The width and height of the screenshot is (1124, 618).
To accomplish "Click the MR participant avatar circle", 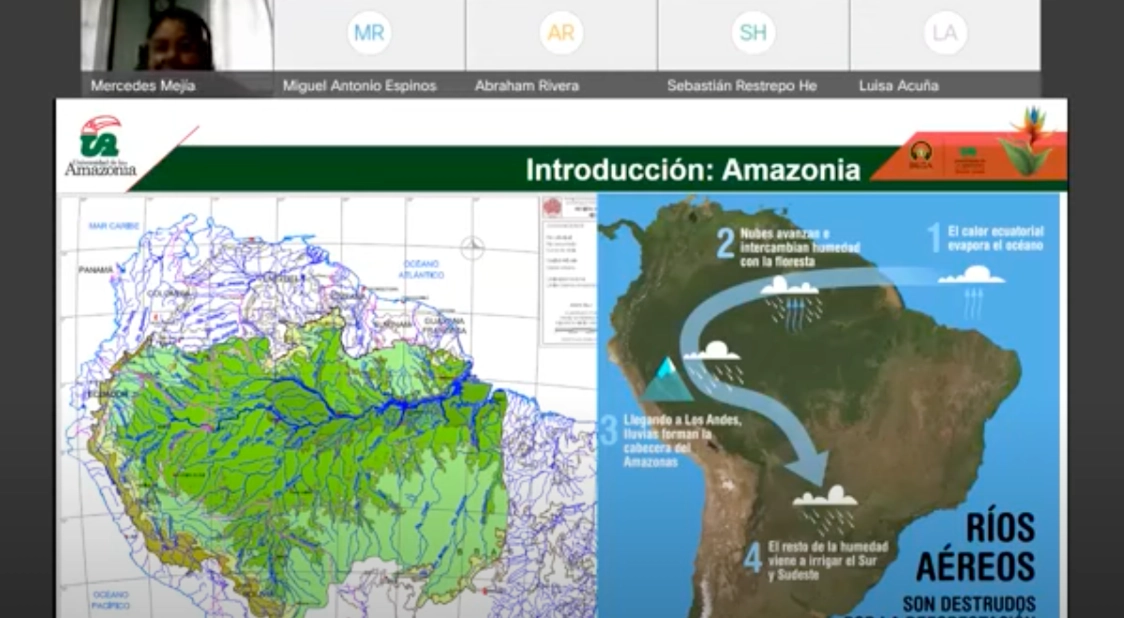I will pyautogui.click(x=369, y=33).
